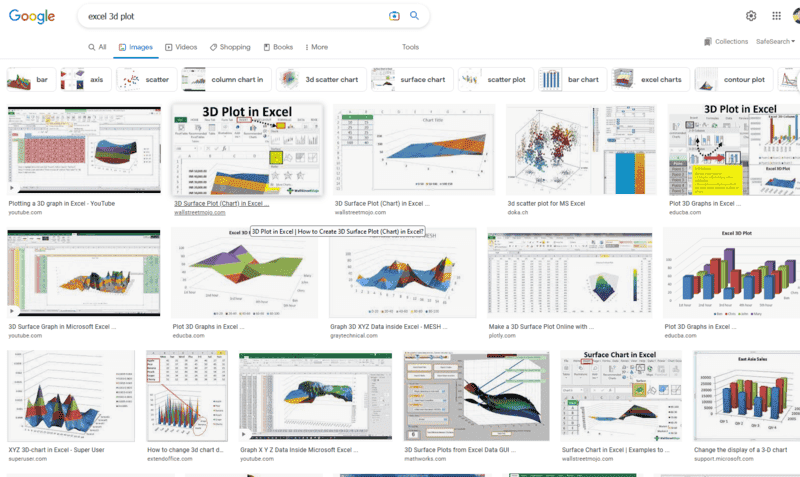Select the Images tab
800x477 pixels.
[x=136, y=47]
